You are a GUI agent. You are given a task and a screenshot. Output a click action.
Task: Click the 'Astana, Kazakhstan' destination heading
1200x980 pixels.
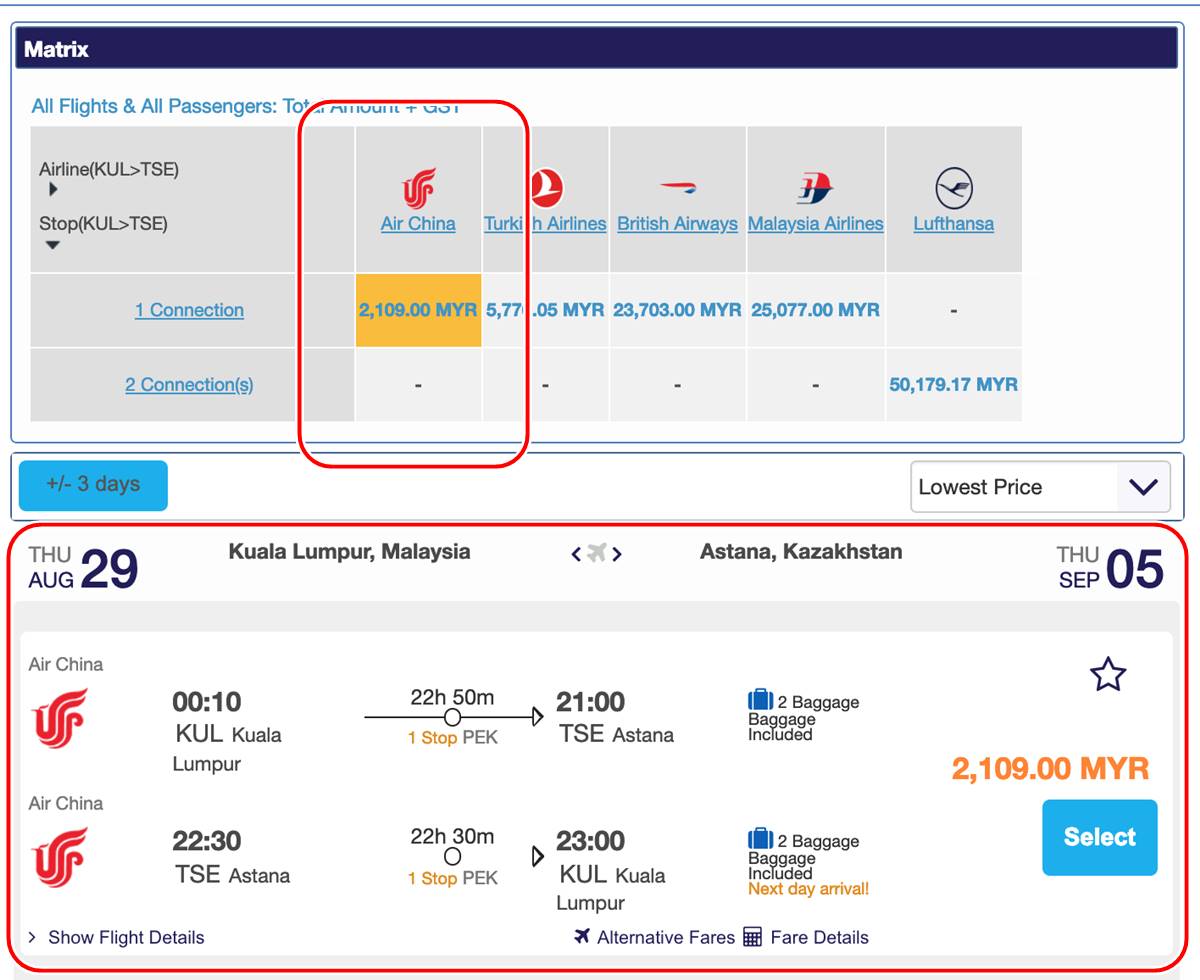[801, 551]
